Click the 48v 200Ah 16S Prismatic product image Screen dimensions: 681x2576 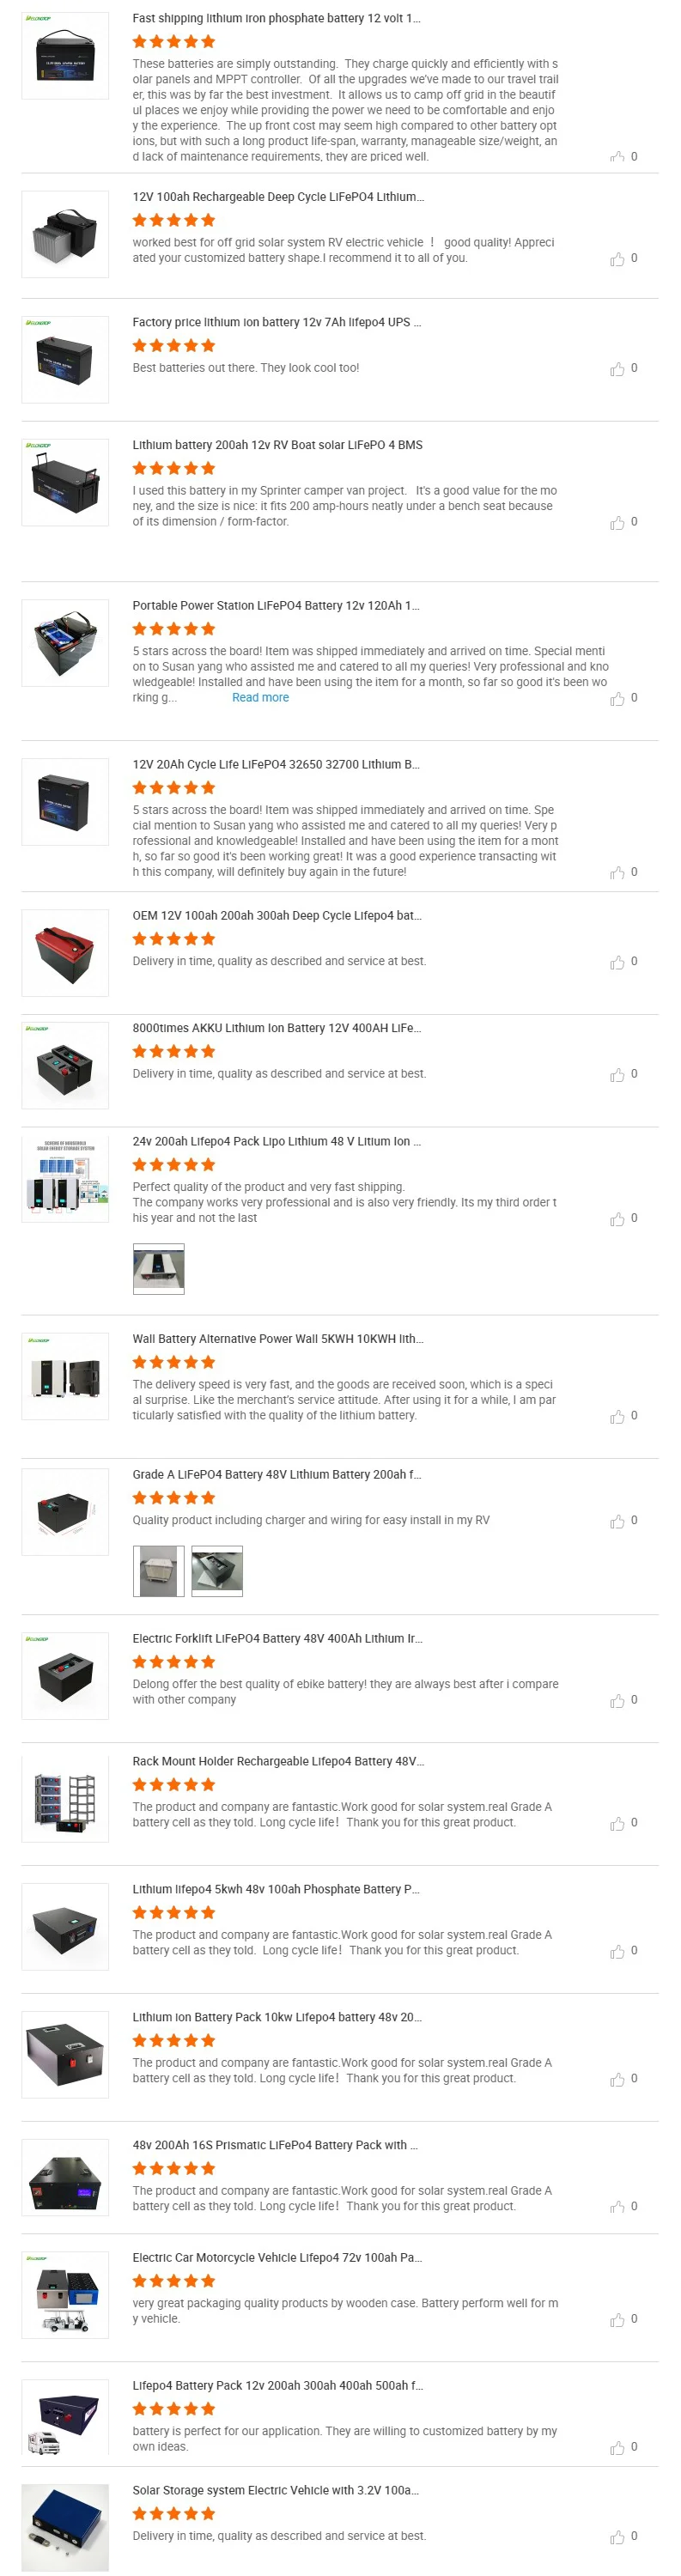coord(65,2182)
